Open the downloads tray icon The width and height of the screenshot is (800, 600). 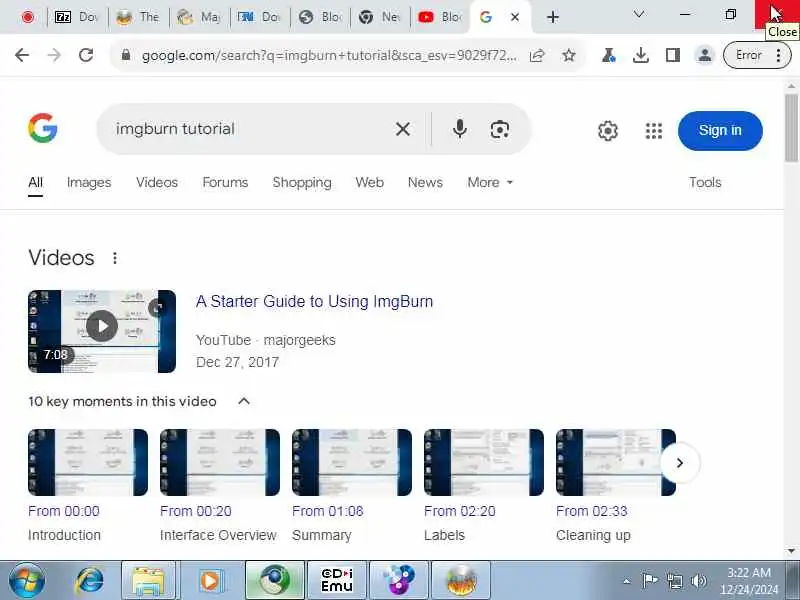(640, 55)
